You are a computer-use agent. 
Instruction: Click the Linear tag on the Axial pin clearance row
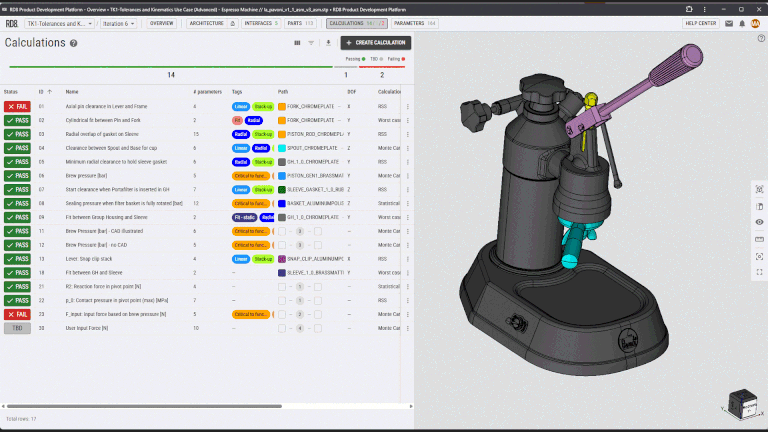[240, 106]
